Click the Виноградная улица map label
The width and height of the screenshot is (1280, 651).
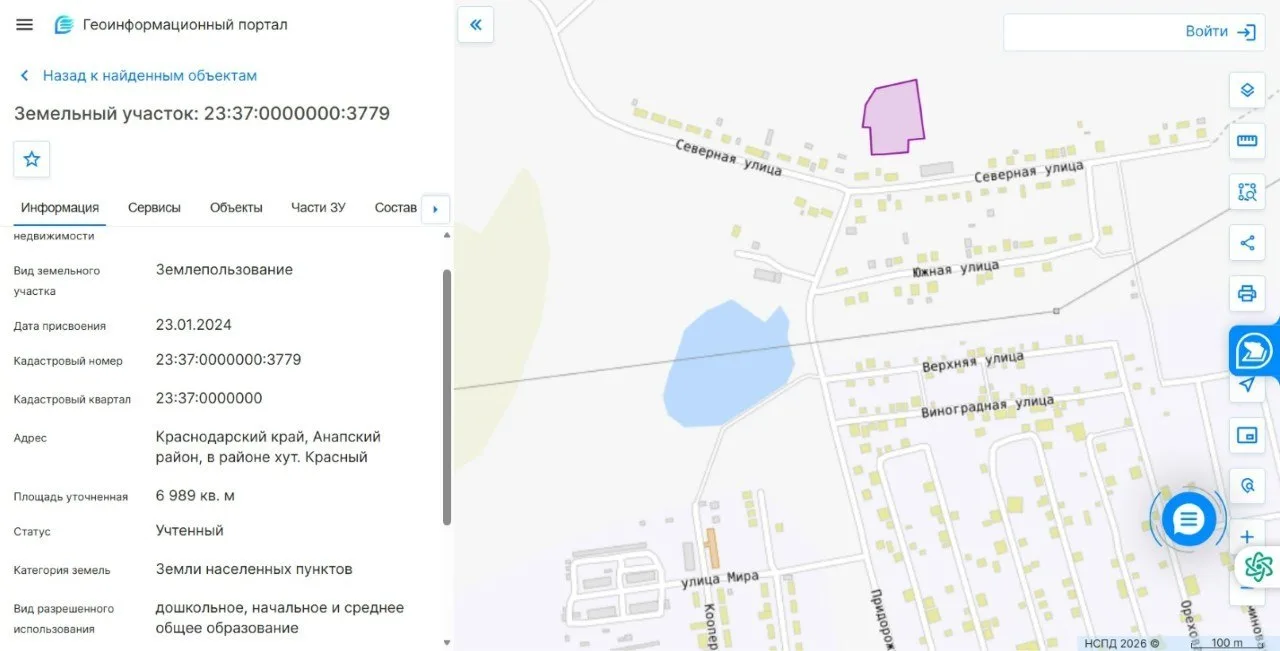click(987, 407)
